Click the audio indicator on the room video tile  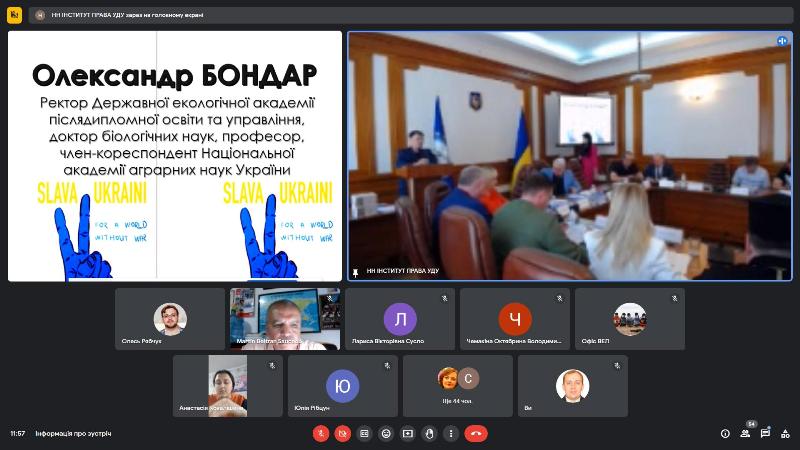coord(782,41)
